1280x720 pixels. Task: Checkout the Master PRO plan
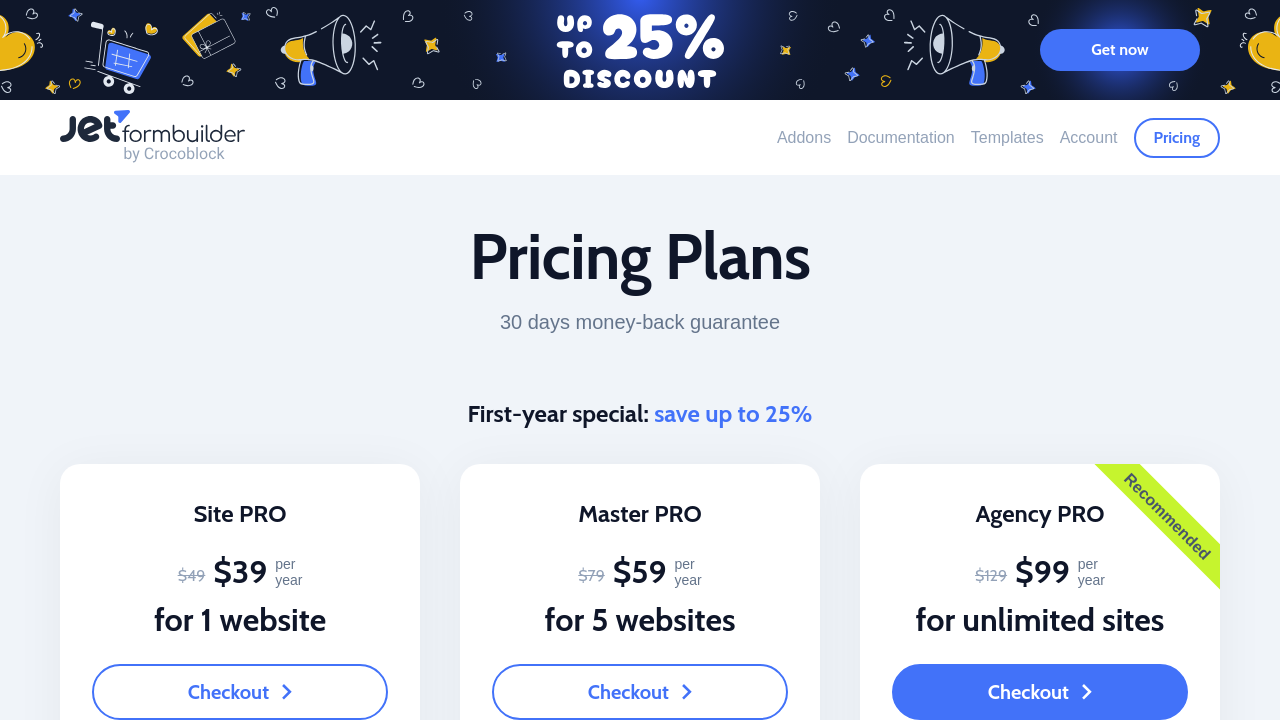[x=640, y=692]
